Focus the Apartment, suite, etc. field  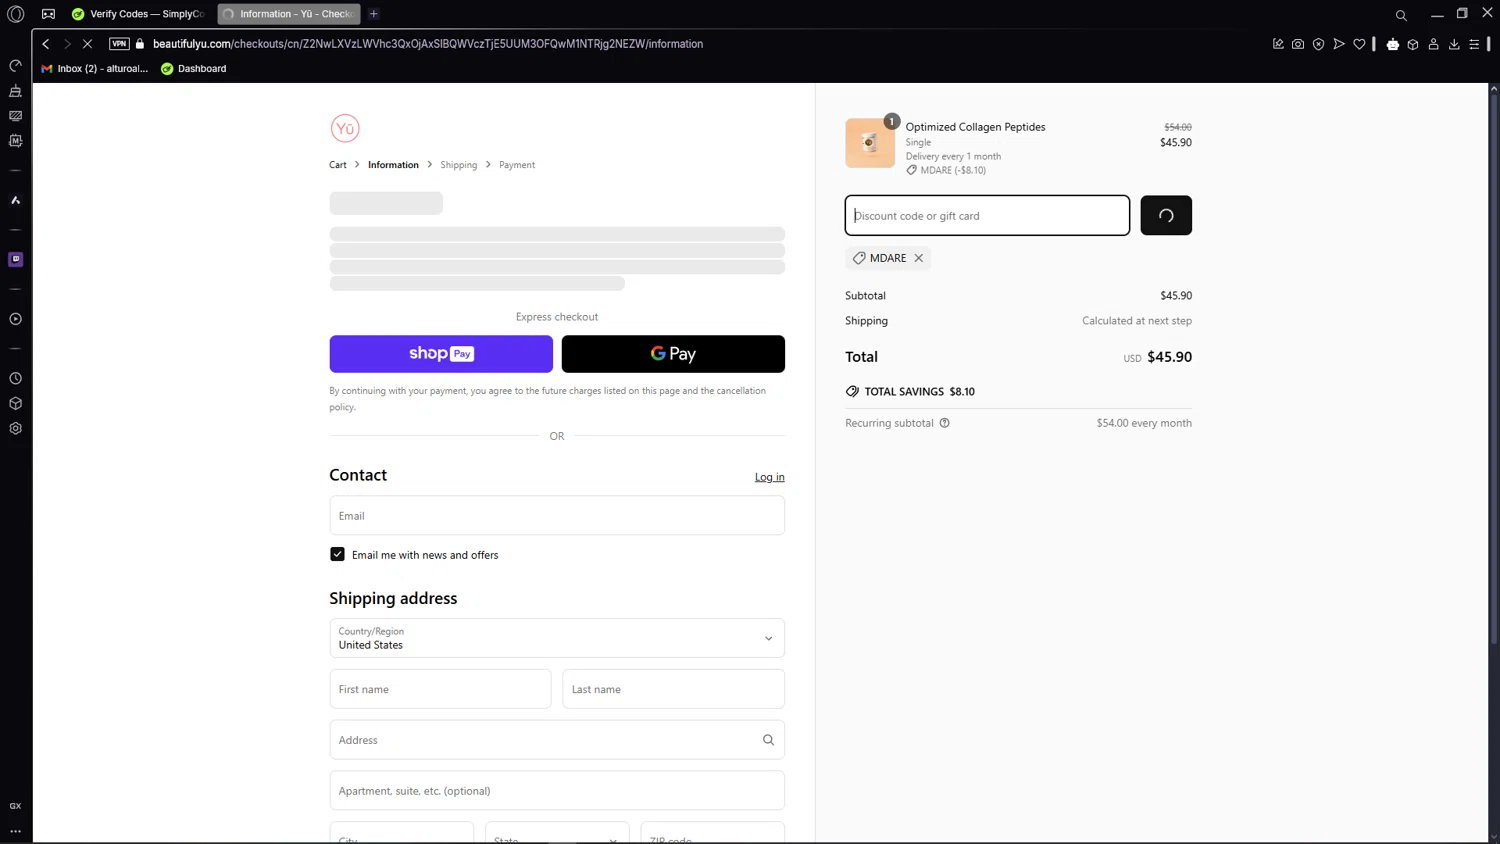[557, 791]
